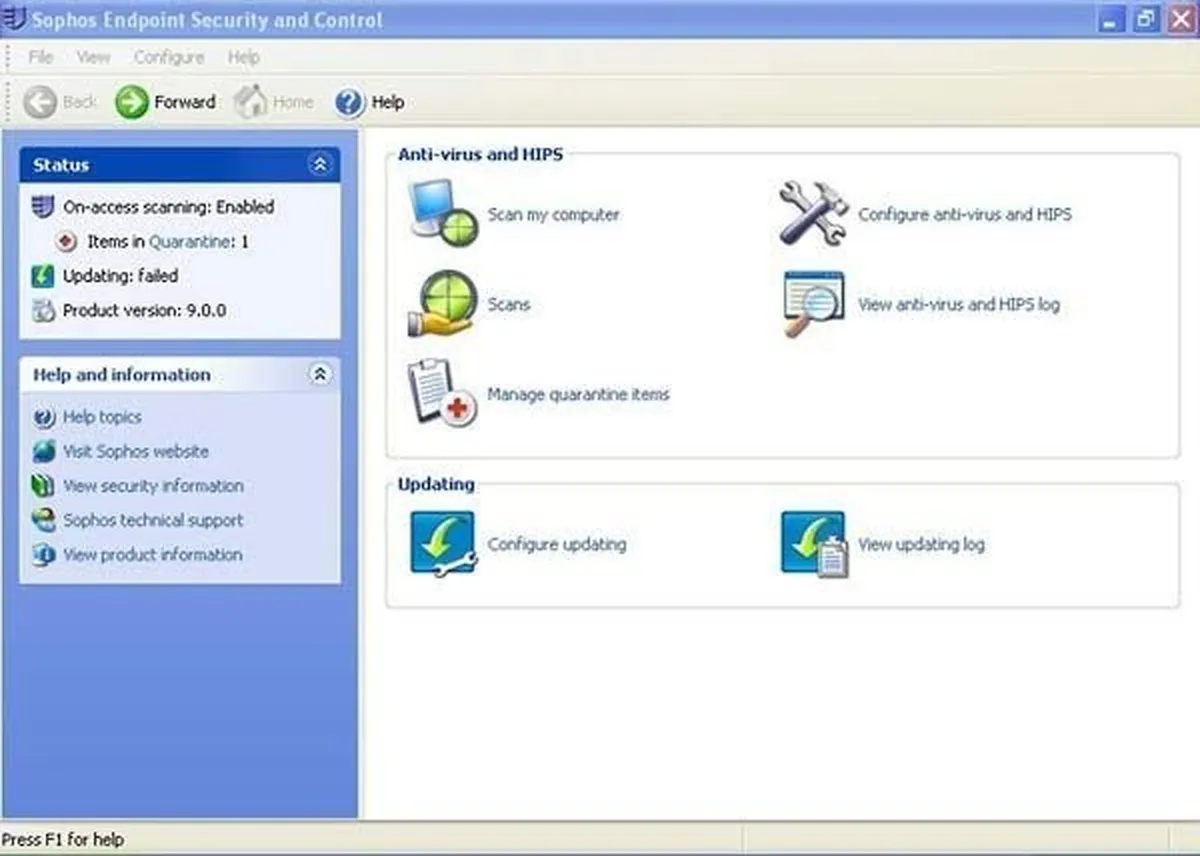1200x856 pixels.
Task: Select the Sophos technical support link
Action: (x=153, y=520)
